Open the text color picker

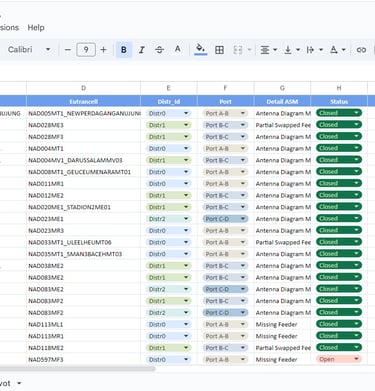point(178,49)
